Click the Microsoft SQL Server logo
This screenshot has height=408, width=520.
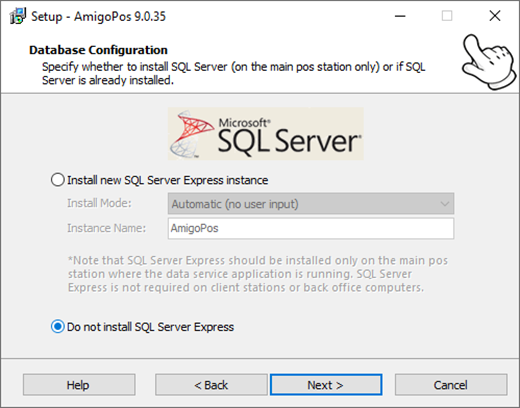tap(265, 133)
